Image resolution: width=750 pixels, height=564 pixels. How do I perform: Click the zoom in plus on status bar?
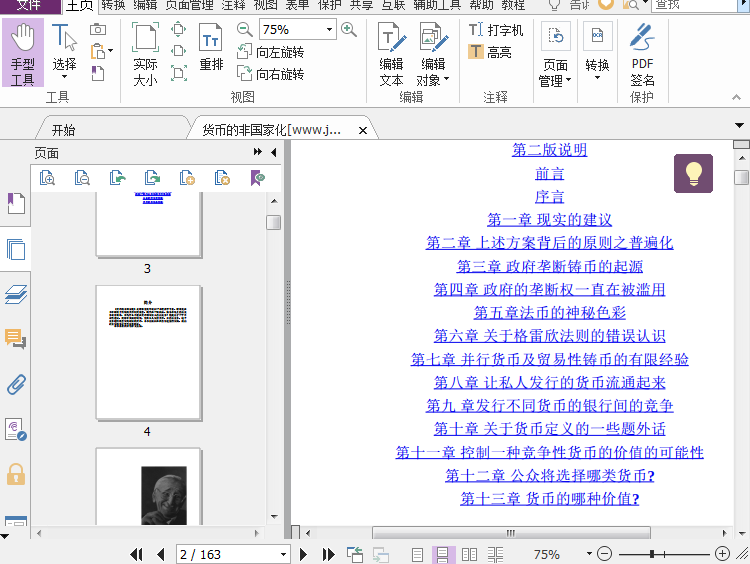coord(722,554)
